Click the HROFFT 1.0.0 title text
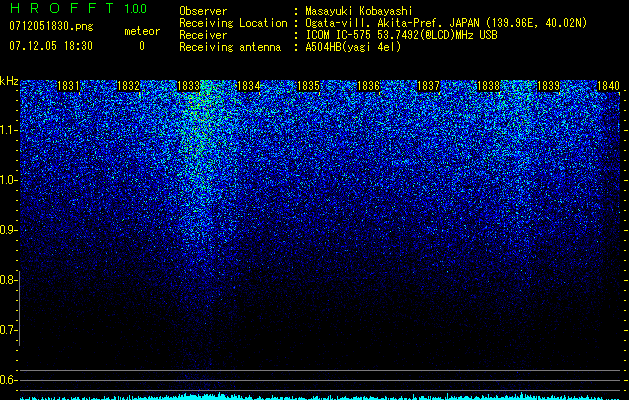Screen dimensions: 629x400 pos(78,8)
